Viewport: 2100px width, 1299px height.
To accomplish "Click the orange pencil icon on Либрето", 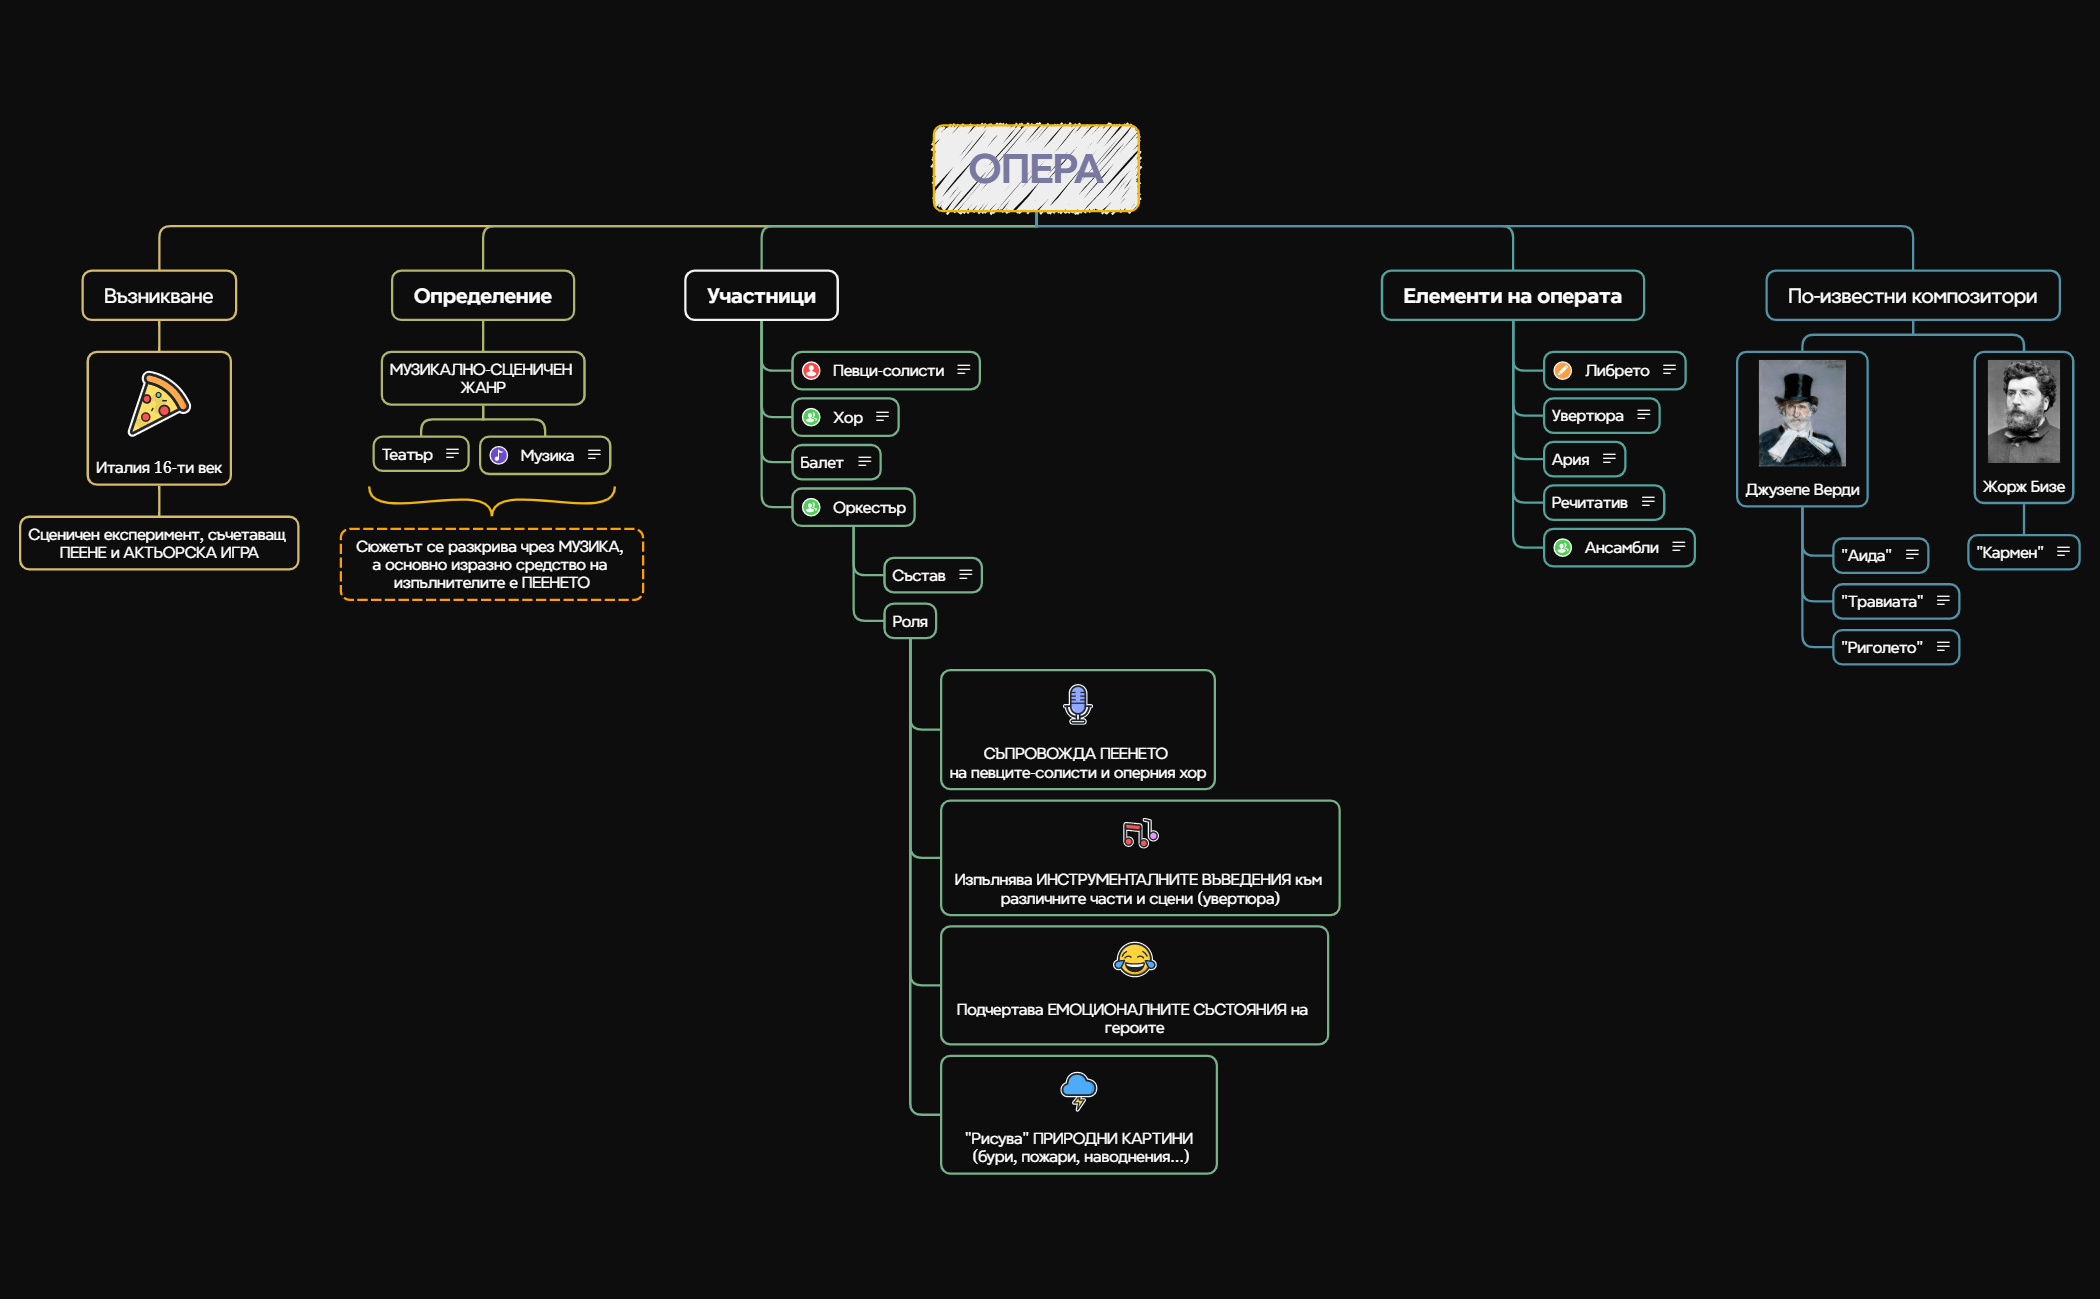I will (1563, 371).
